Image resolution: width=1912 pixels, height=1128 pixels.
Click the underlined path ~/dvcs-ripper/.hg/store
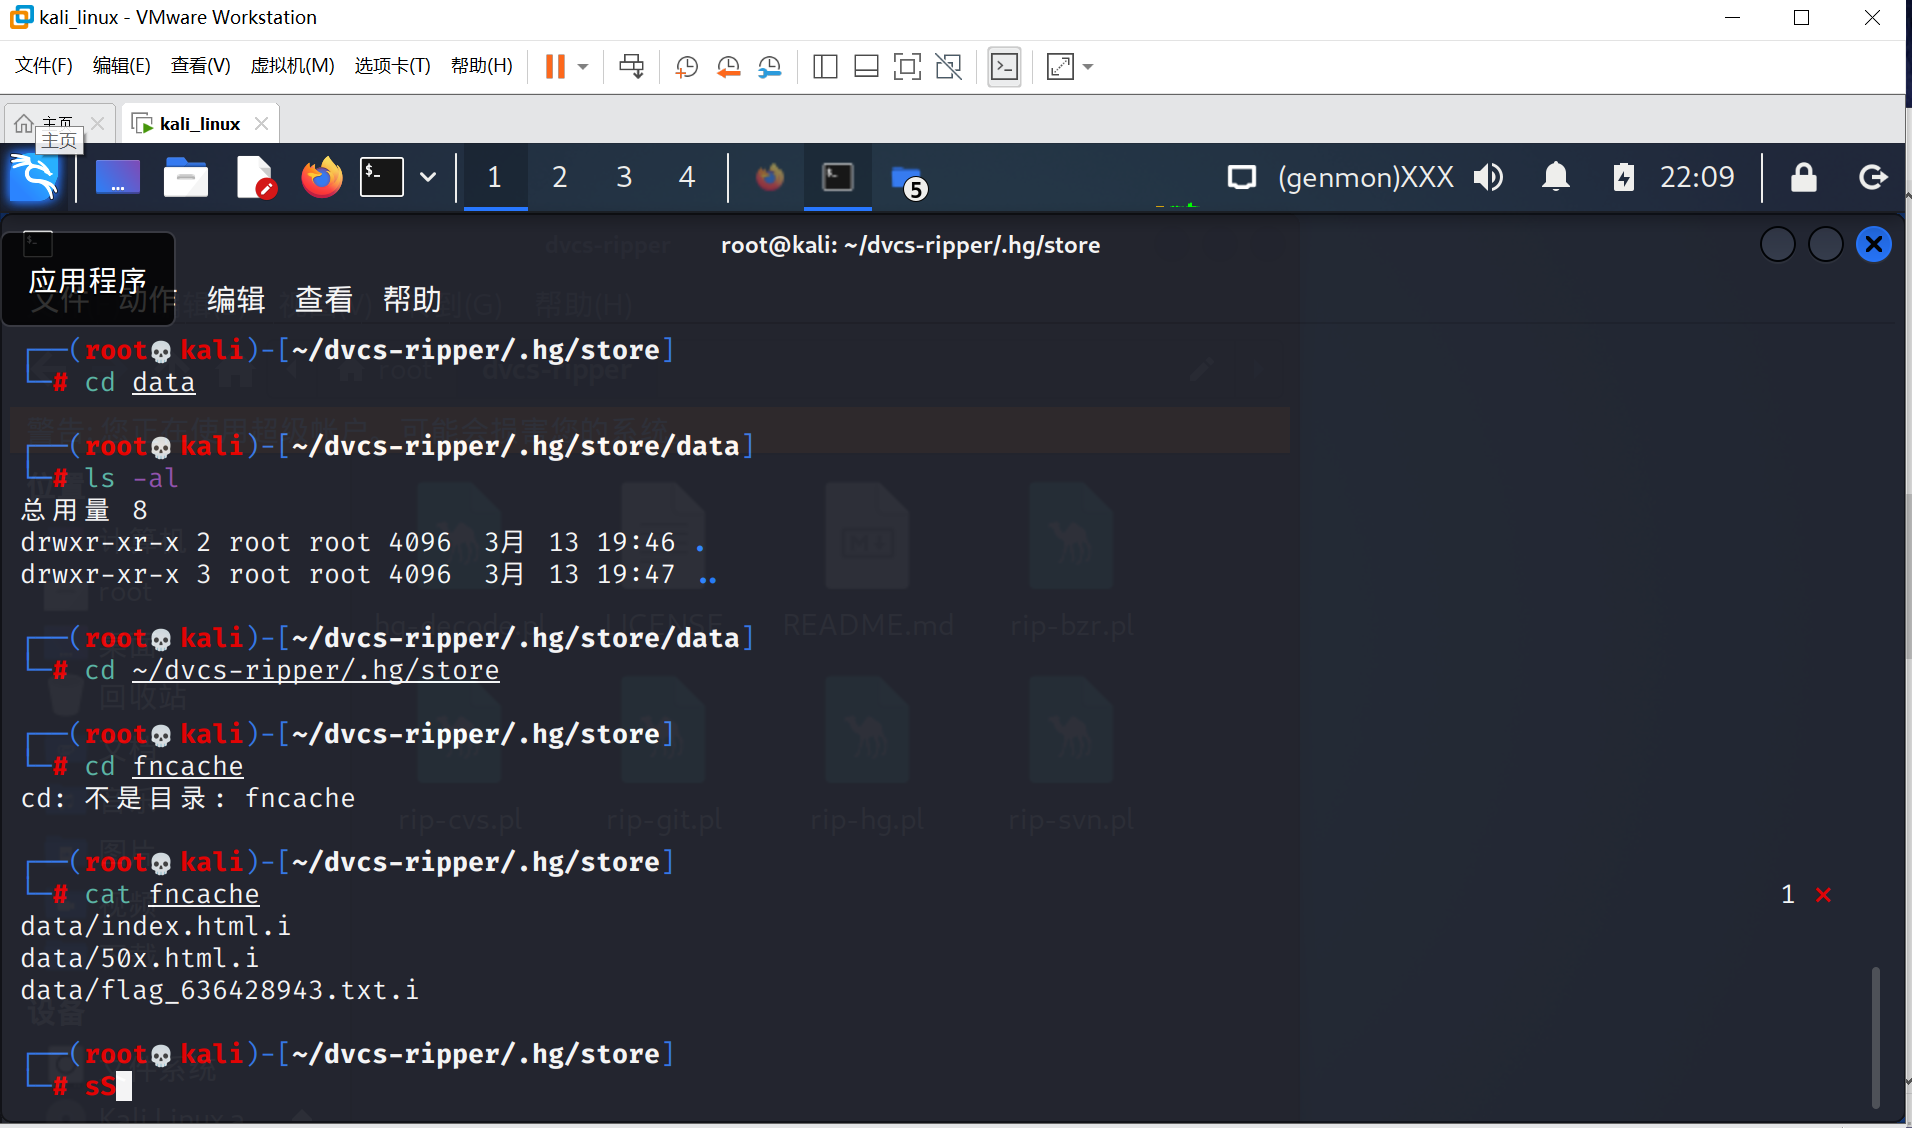[x=316, y=670]
